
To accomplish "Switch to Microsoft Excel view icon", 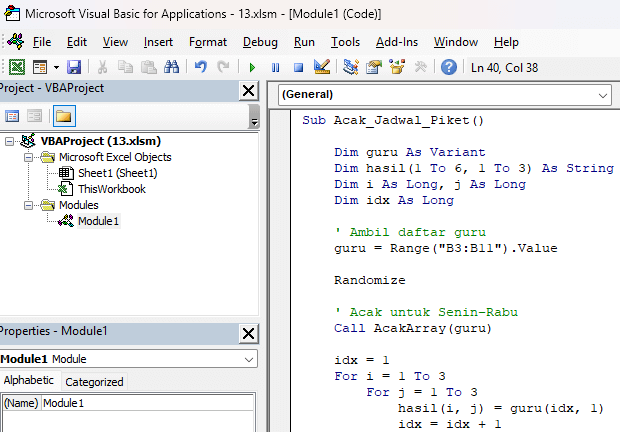I will click(x=17, y=67).
